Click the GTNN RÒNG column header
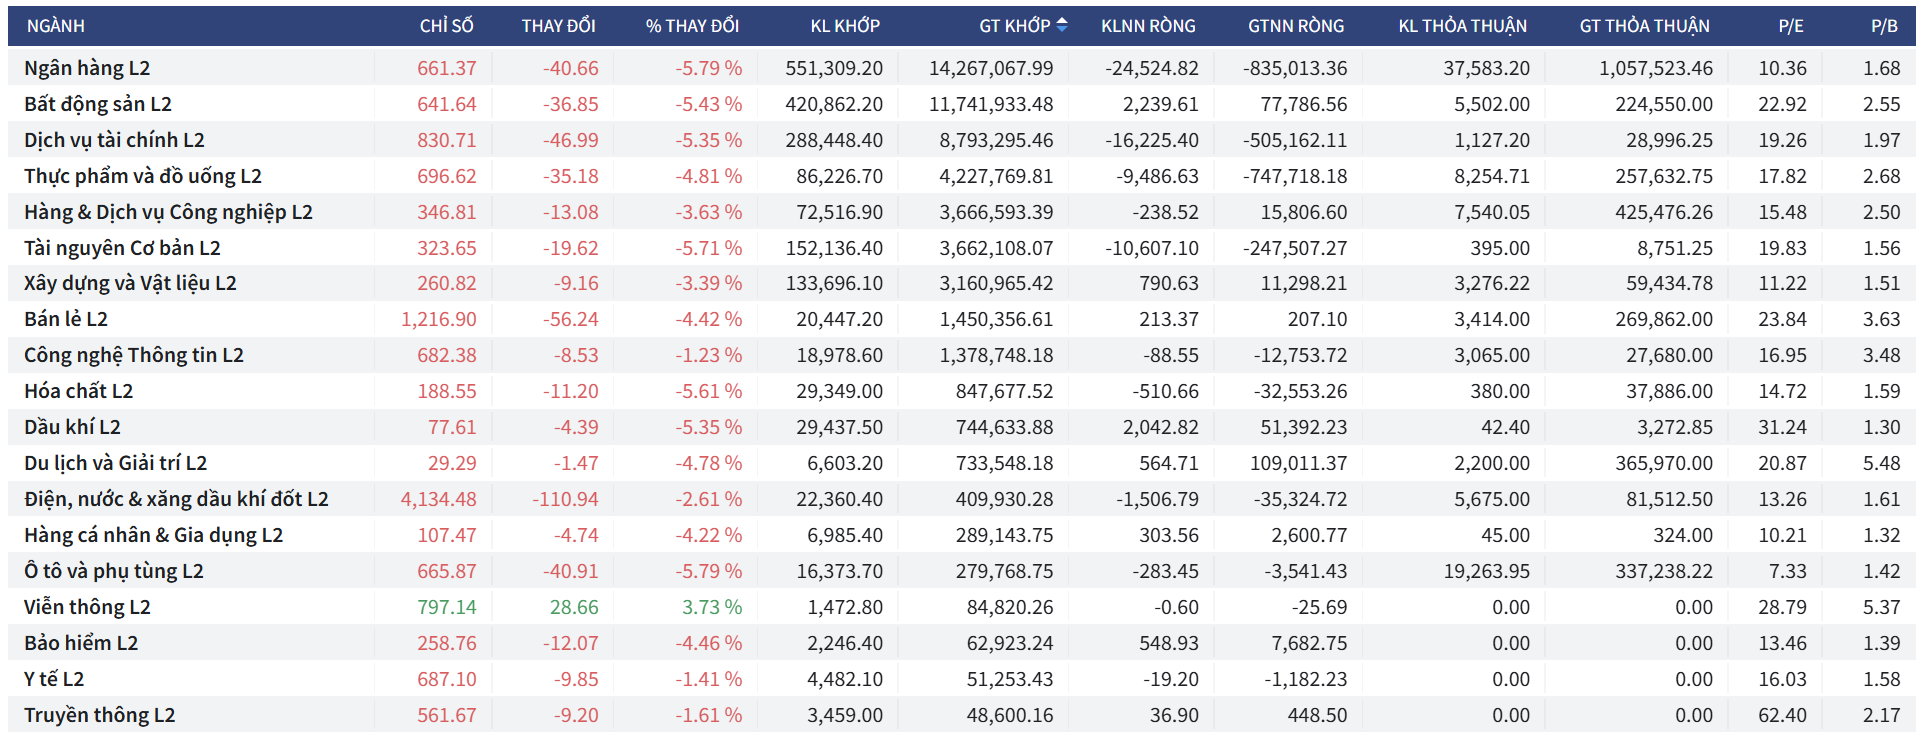 click(1296, 26)
